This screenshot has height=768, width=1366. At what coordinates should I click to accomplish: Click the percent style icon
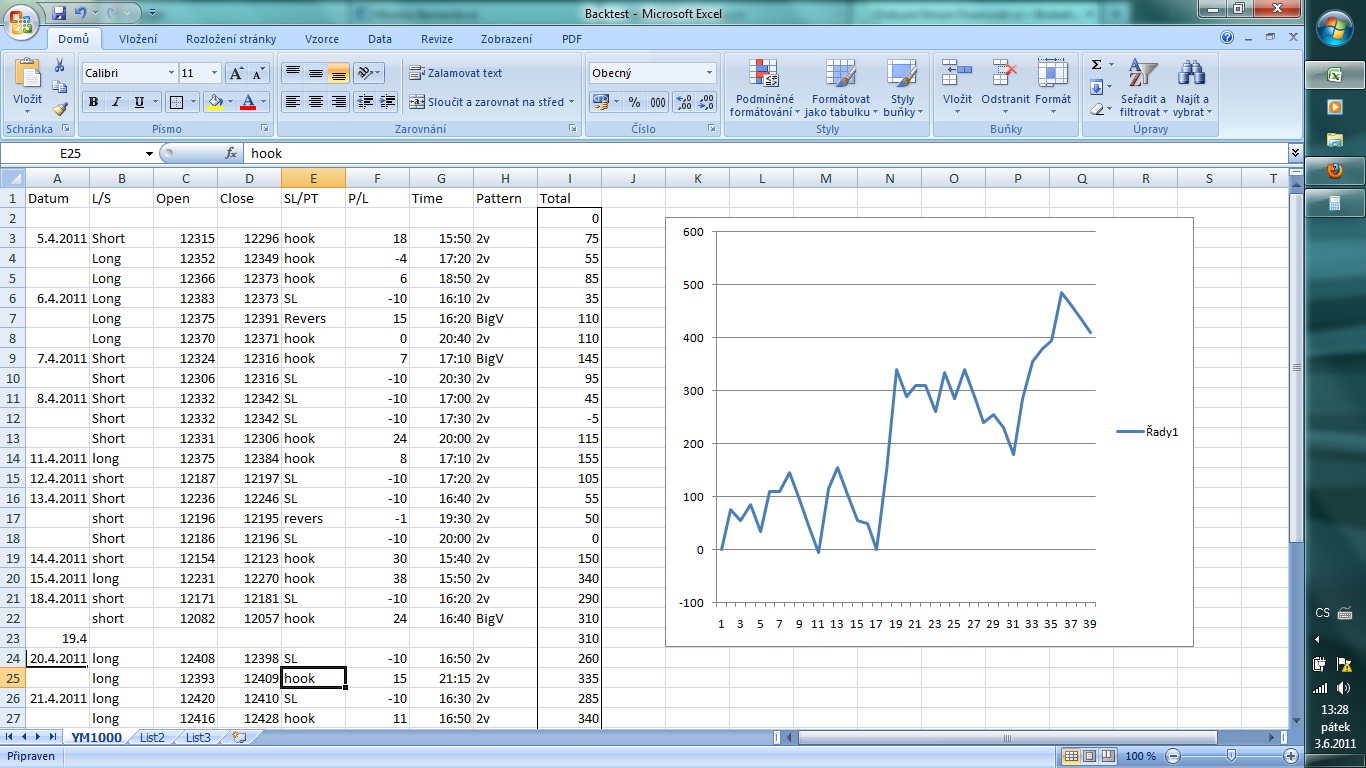pyautogui.click(x=634, y=102)
